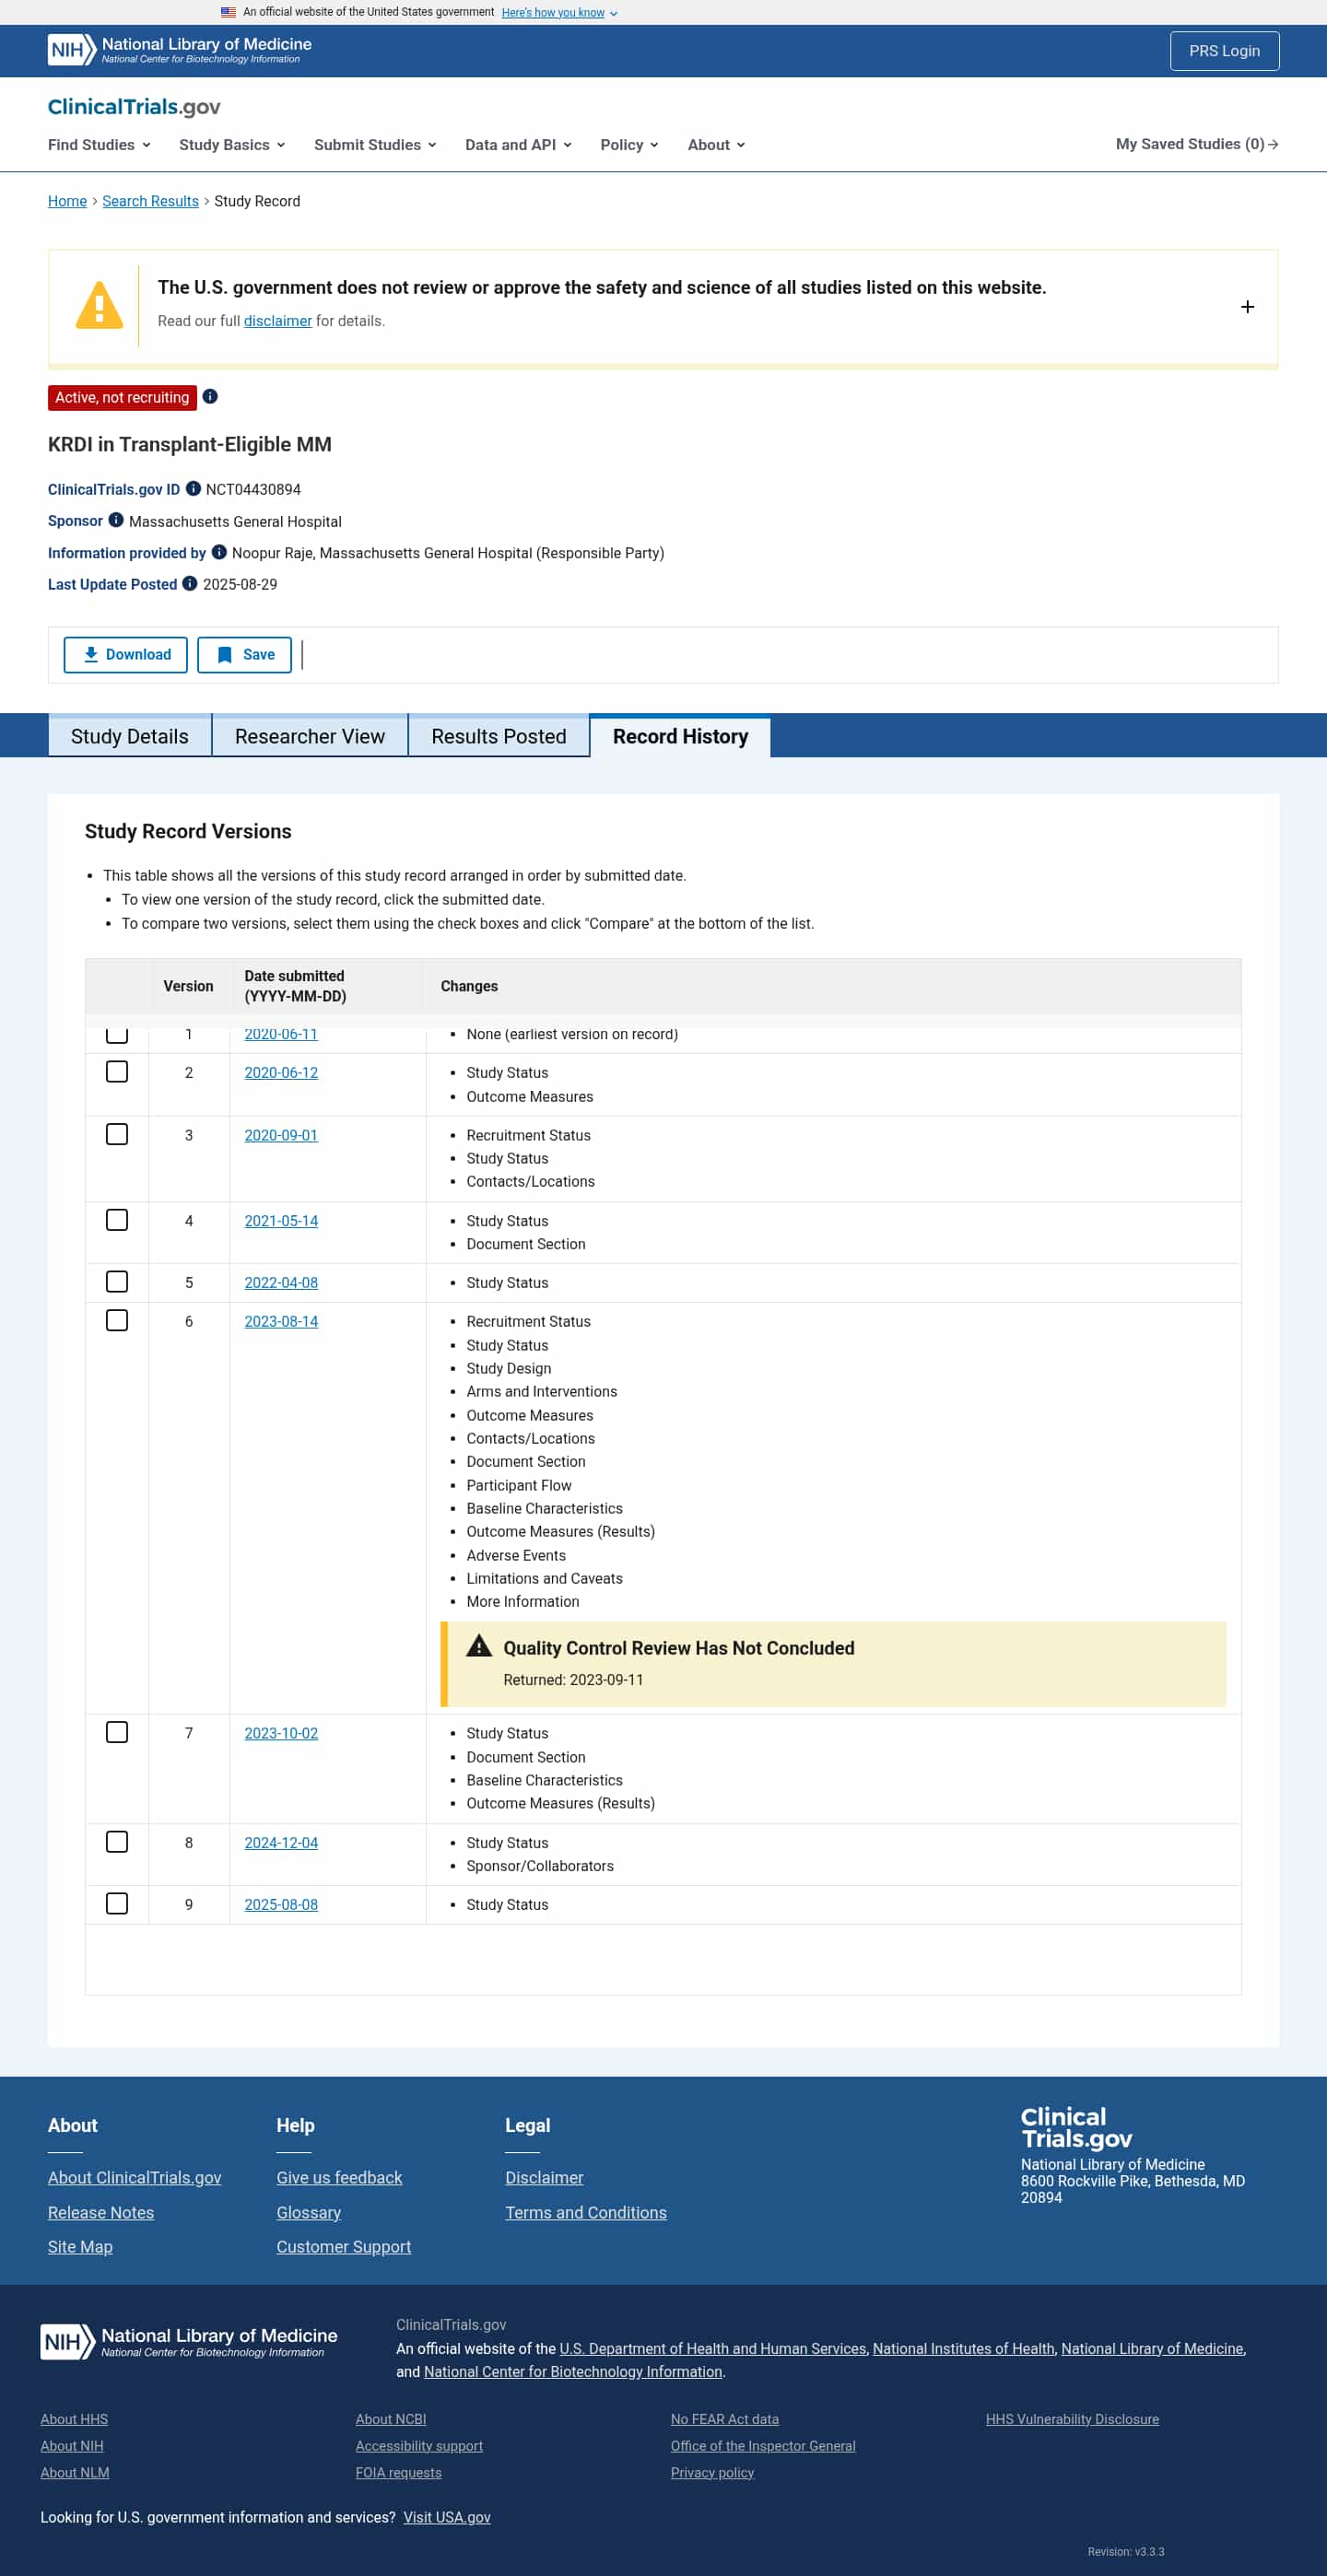The image size is (1327, 2576).
Task: View version submitted 2023-08-14
Action: click(281, 1321)
